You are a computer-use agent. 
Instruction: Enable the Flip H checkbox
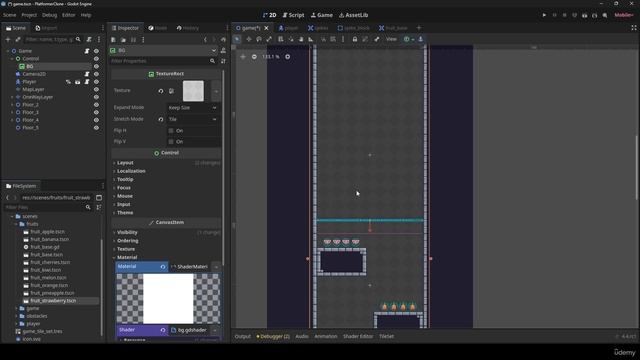pos(171,131)
